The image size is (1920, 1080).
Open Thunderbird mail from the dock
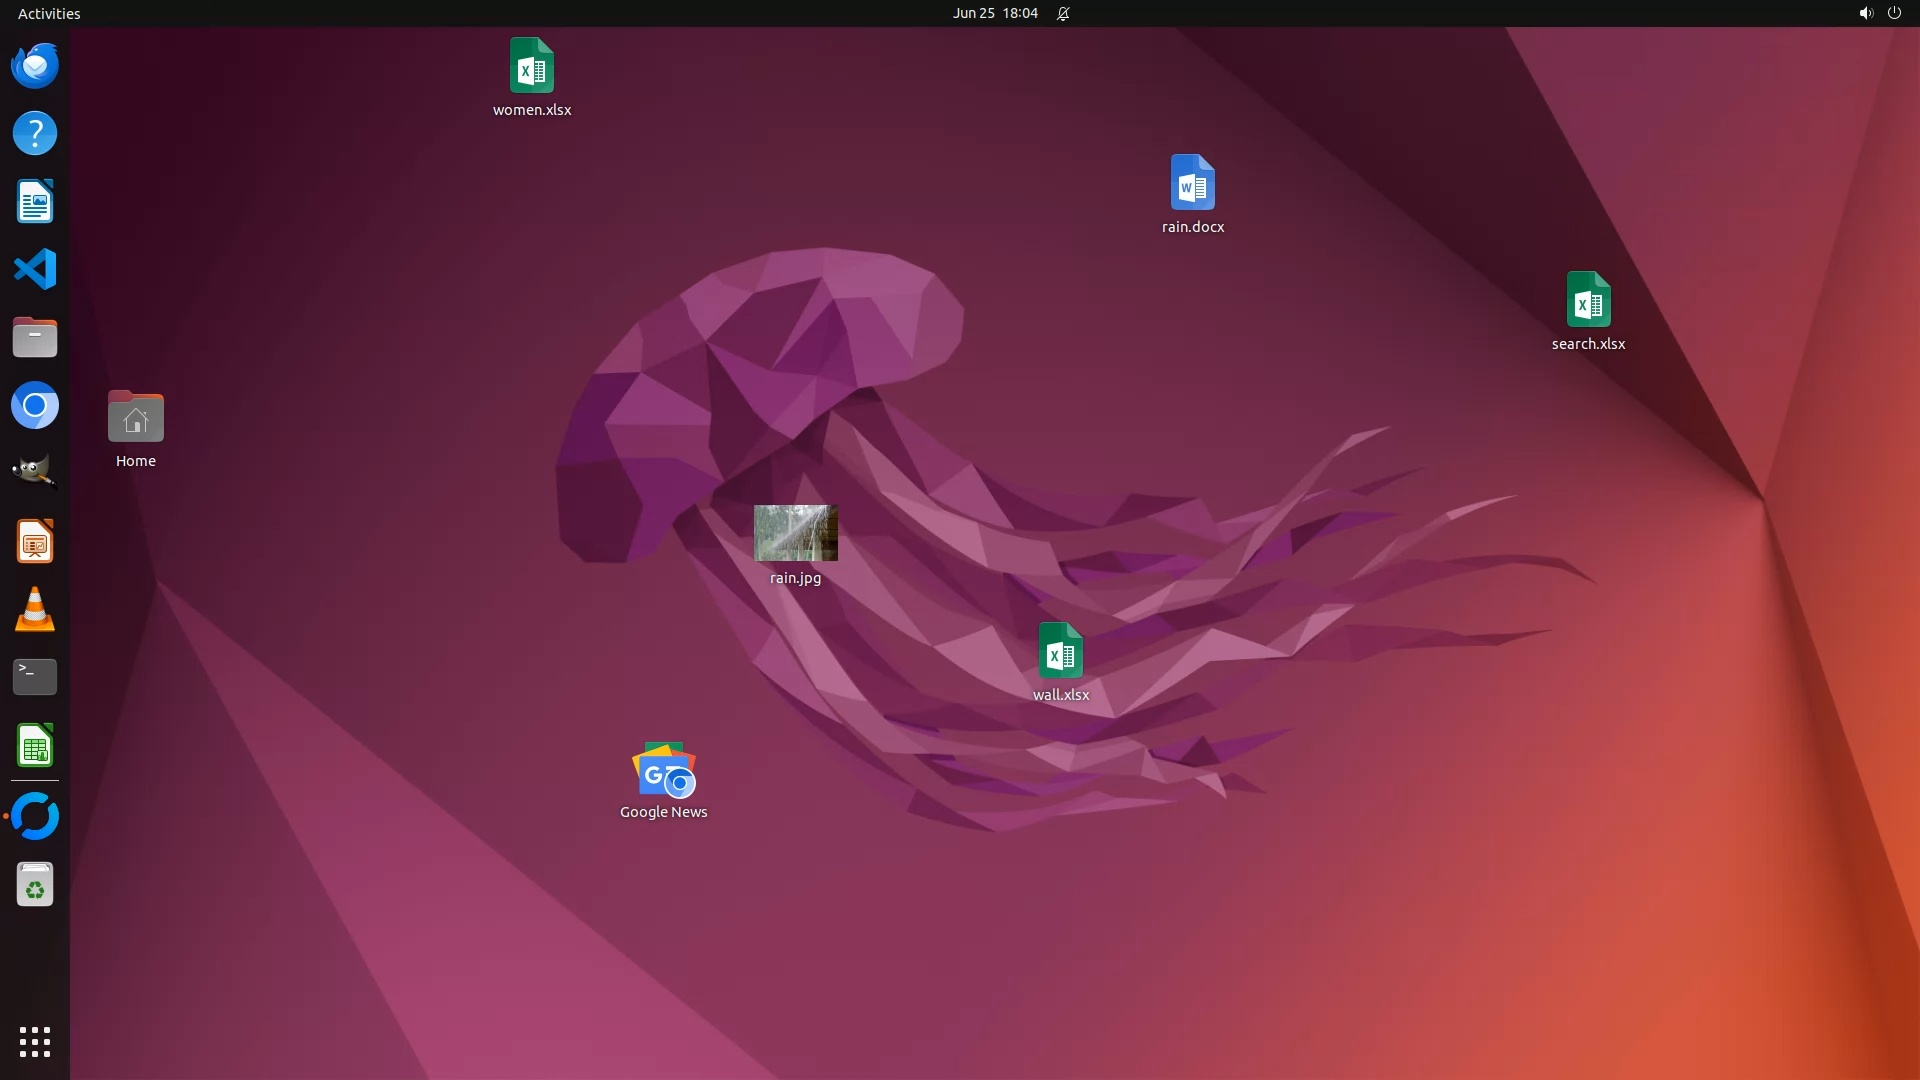click(35, 66)
